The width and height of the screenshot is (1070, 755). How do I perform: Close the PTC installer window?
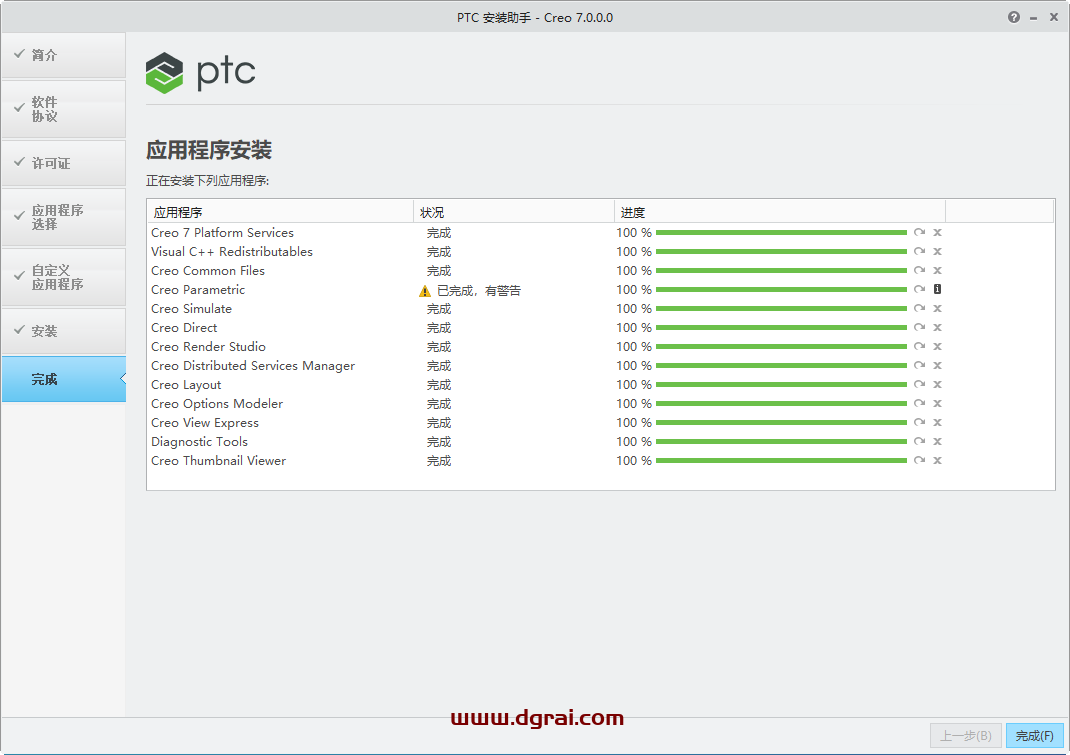point(1054,18)
